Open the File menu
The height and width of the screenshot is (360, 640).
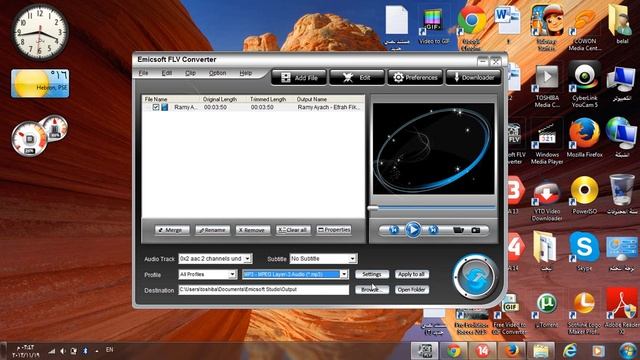point(143,73)
